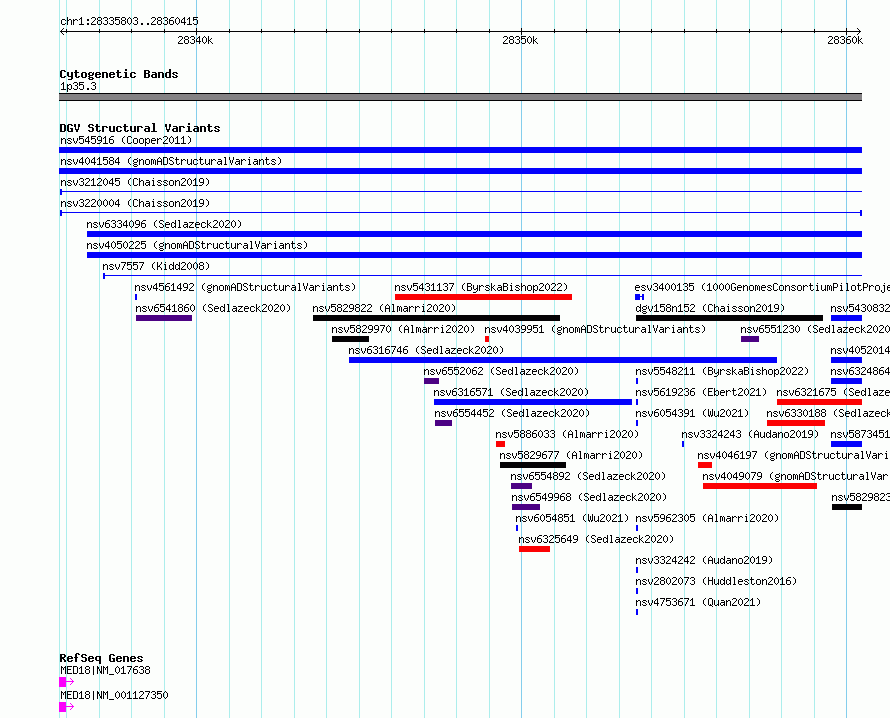
Task: Select the red nsv5886033 (Almarri2020) marker
Action: click(x=500, y=444)
